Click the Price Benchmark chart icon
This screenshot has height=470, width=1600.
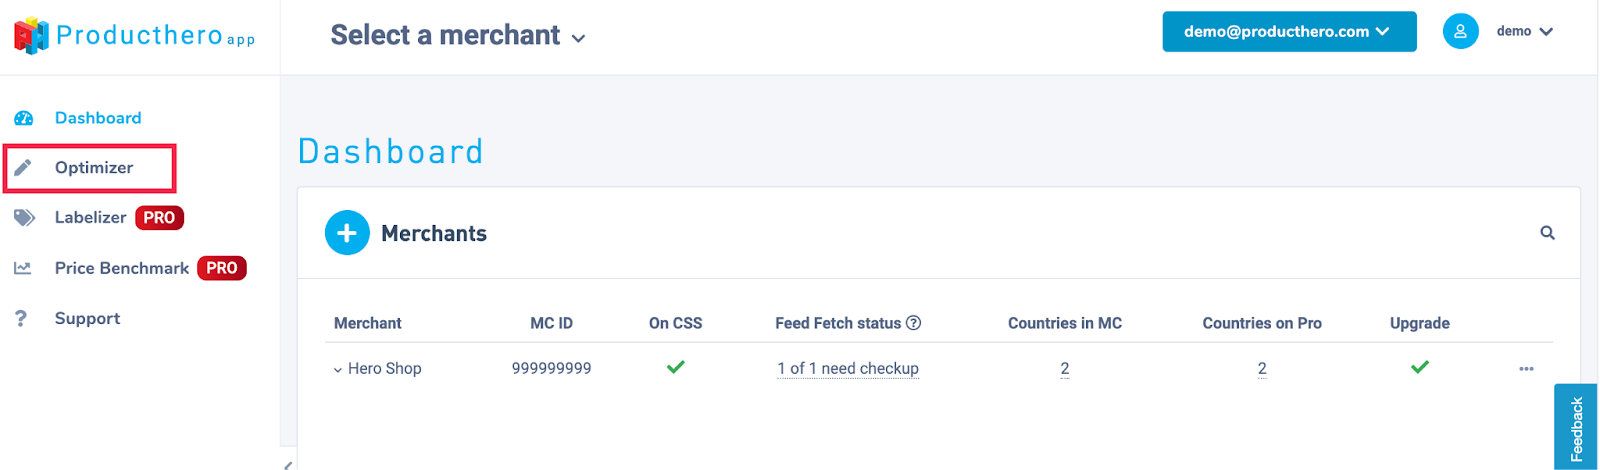pos(23,268)
